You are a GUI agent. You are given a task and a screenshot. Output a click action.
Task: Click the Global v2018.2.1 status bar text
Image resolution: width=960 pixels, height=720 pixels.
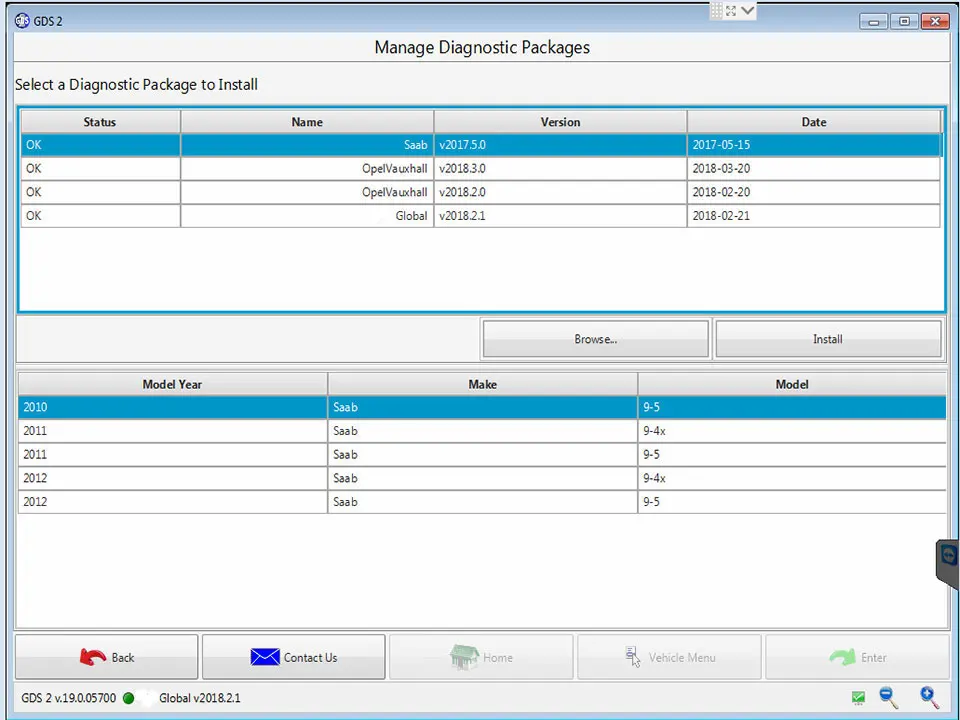tap(200, 698)
